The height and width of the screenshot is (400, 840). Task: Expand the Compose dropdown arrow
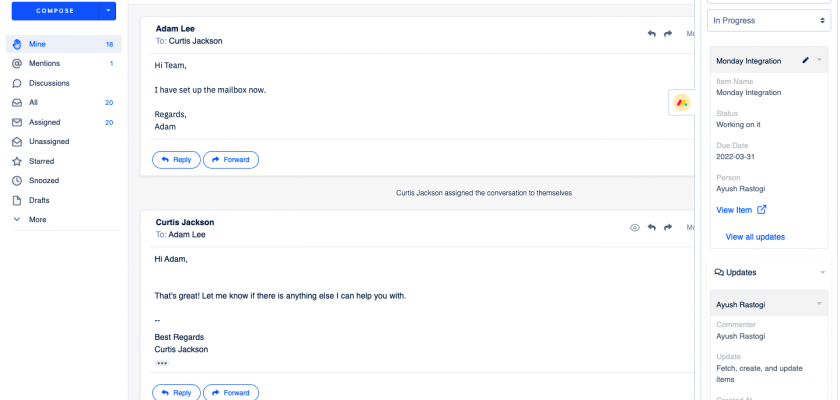108,11
